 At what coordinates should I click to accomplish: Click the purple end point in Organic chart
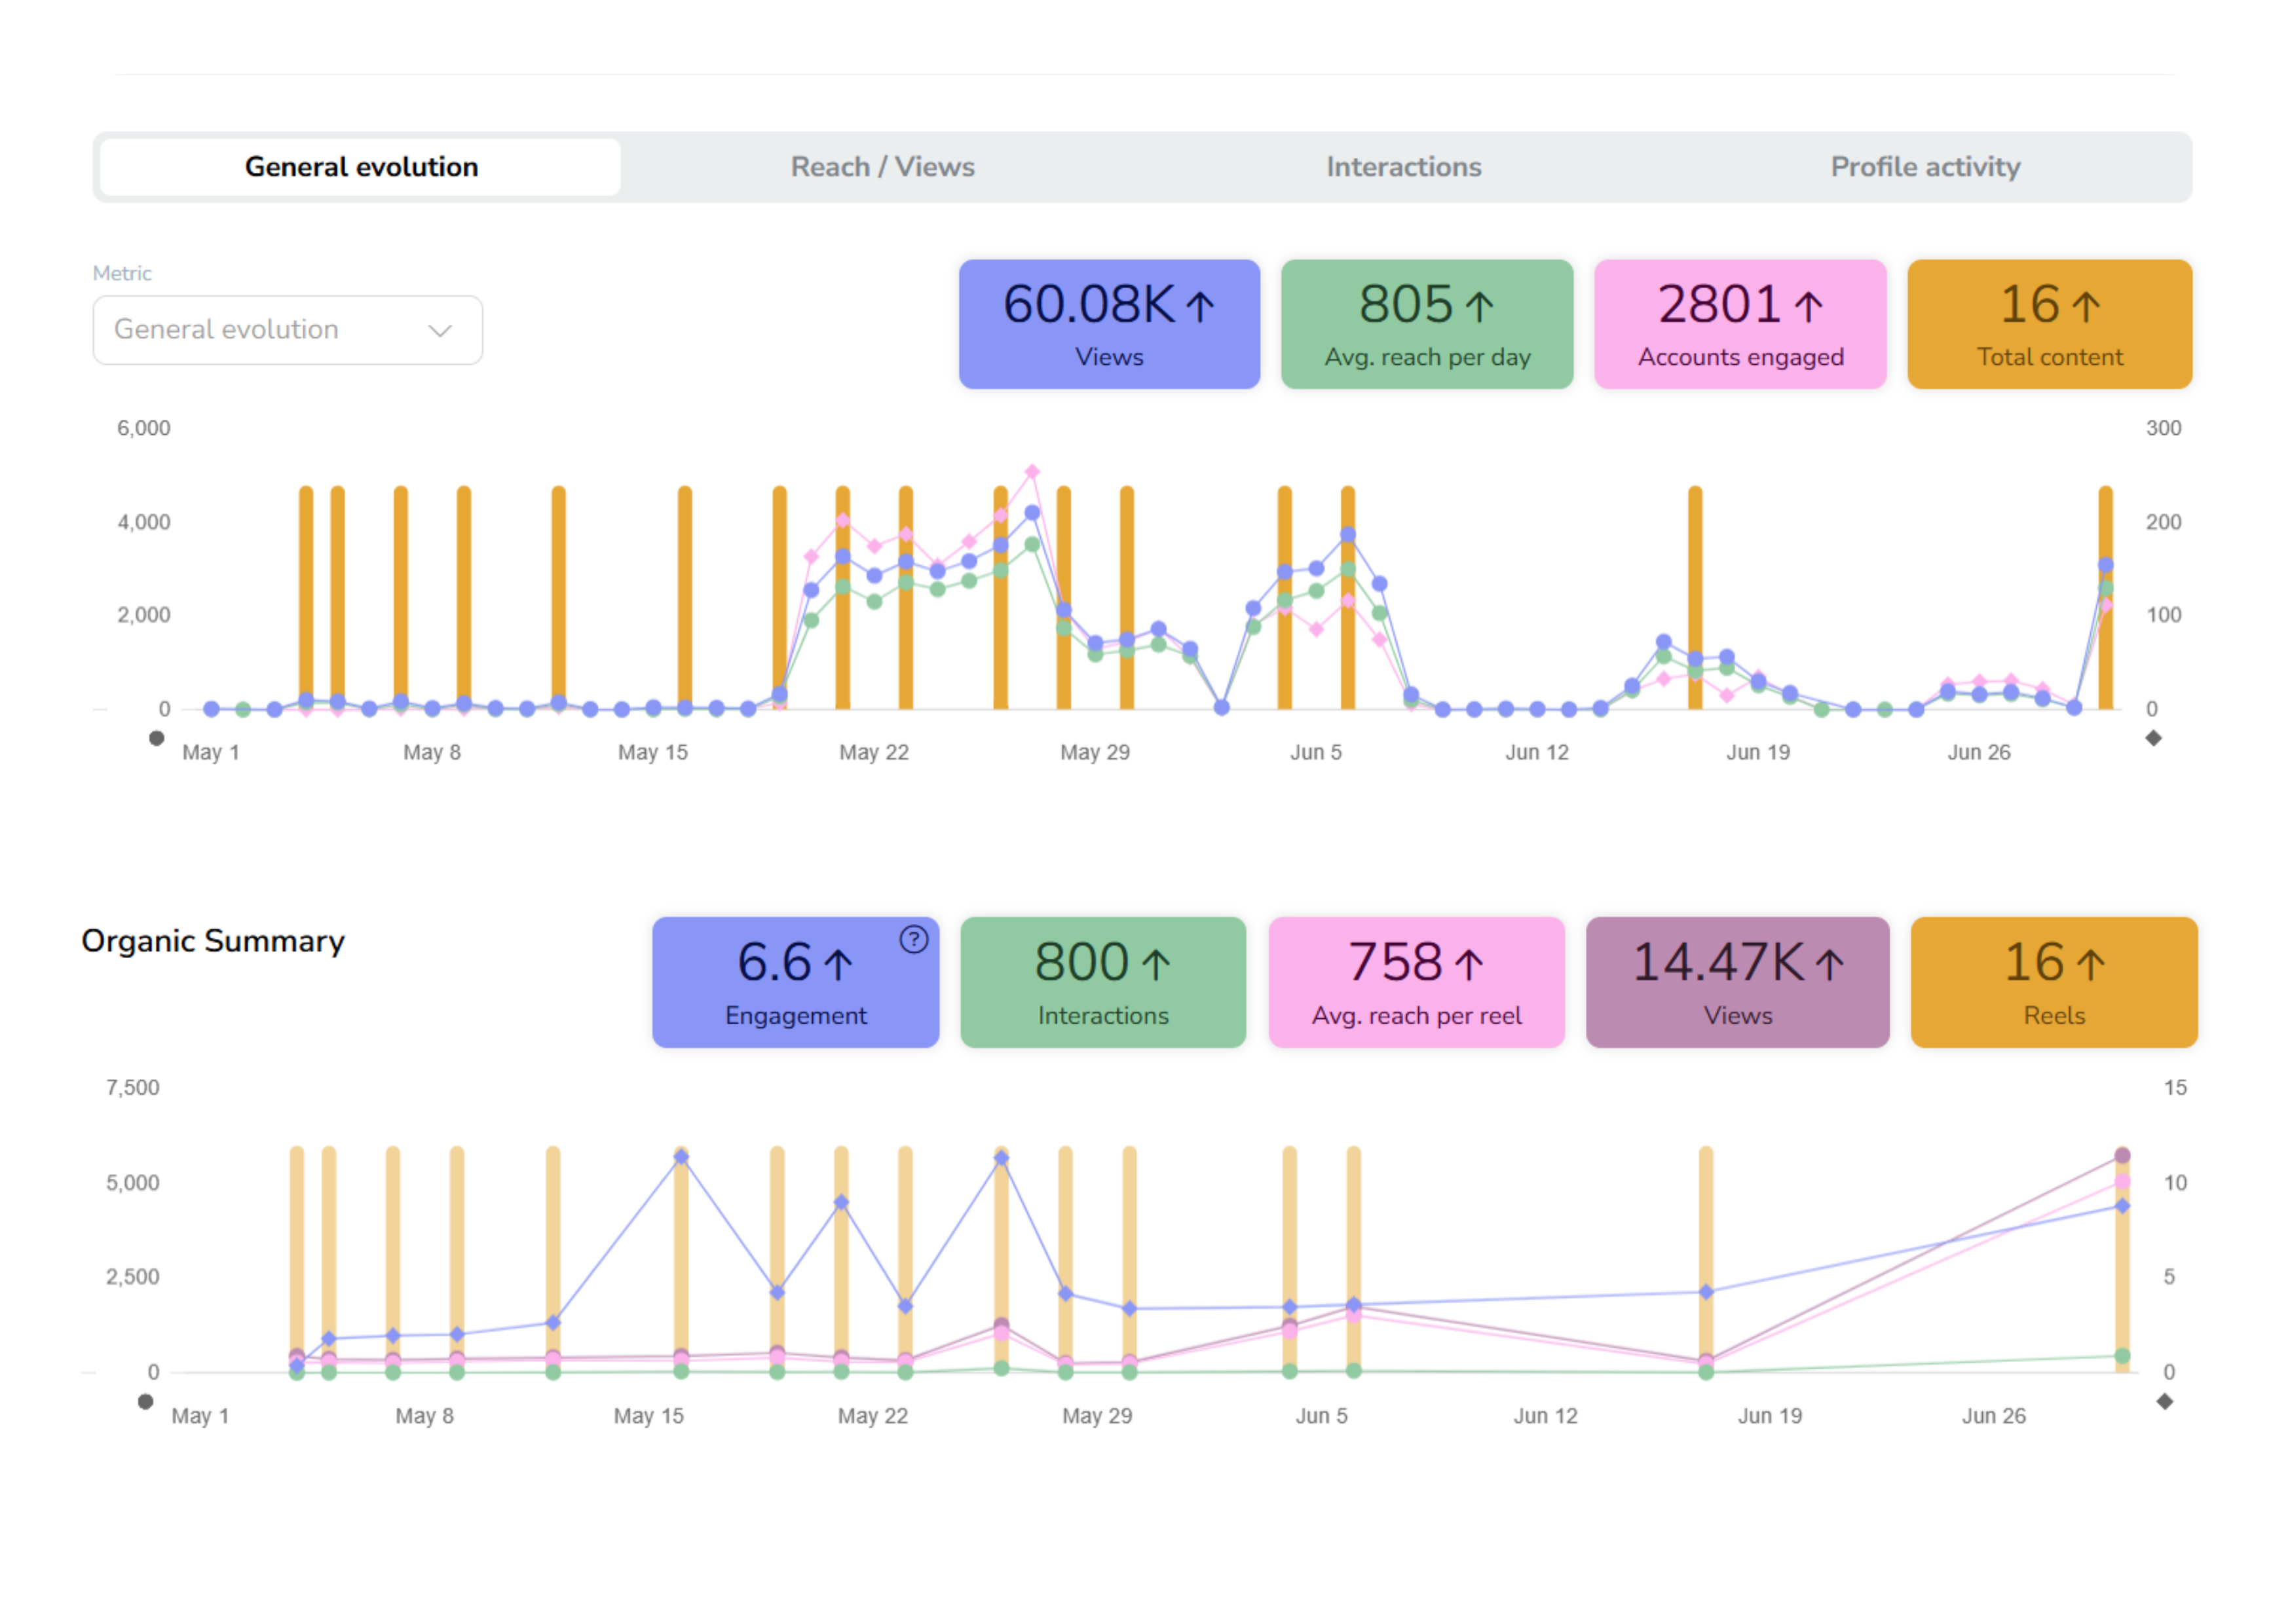pos(2122,1156)
